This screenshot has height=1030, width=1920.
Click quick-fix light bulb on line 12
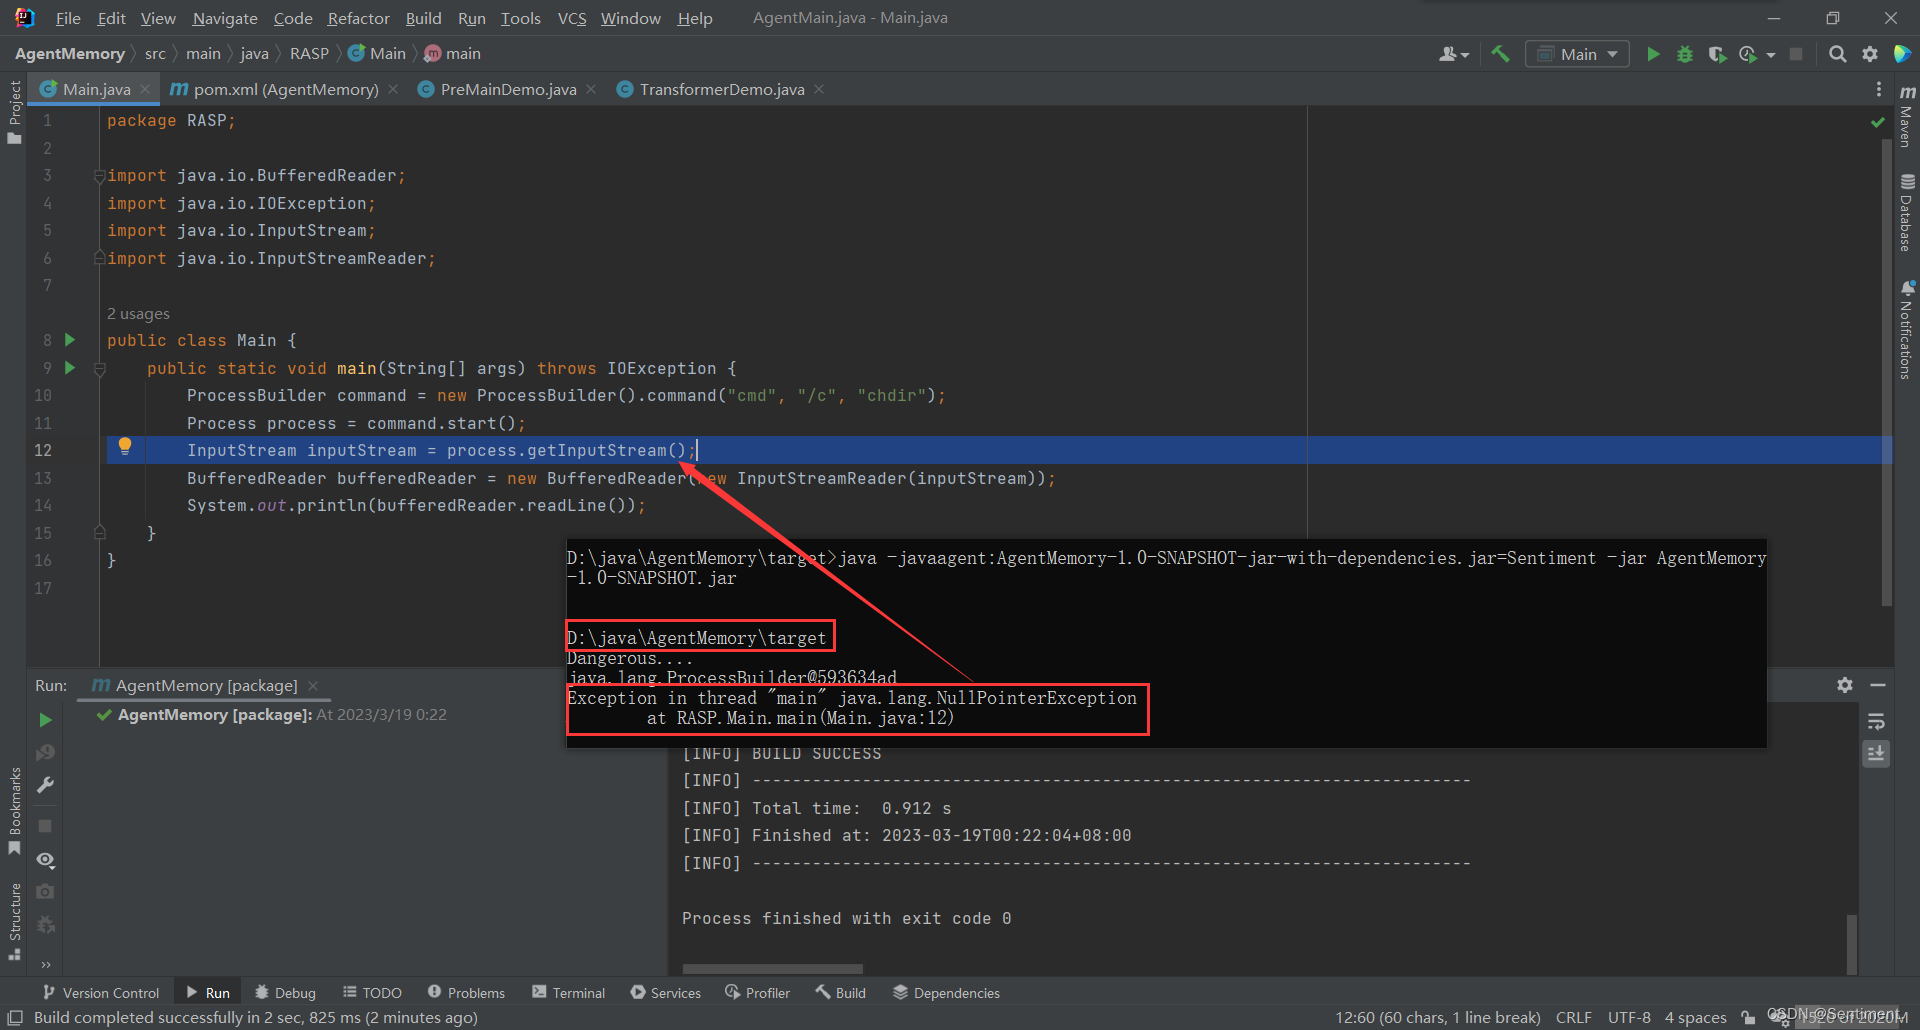click(x=125, y=447)
